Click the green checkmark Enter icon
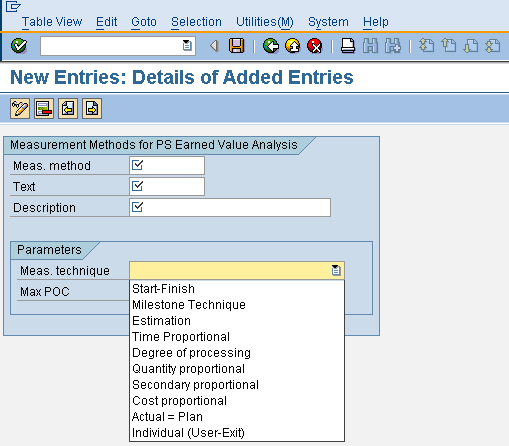 tap(19, 46)
